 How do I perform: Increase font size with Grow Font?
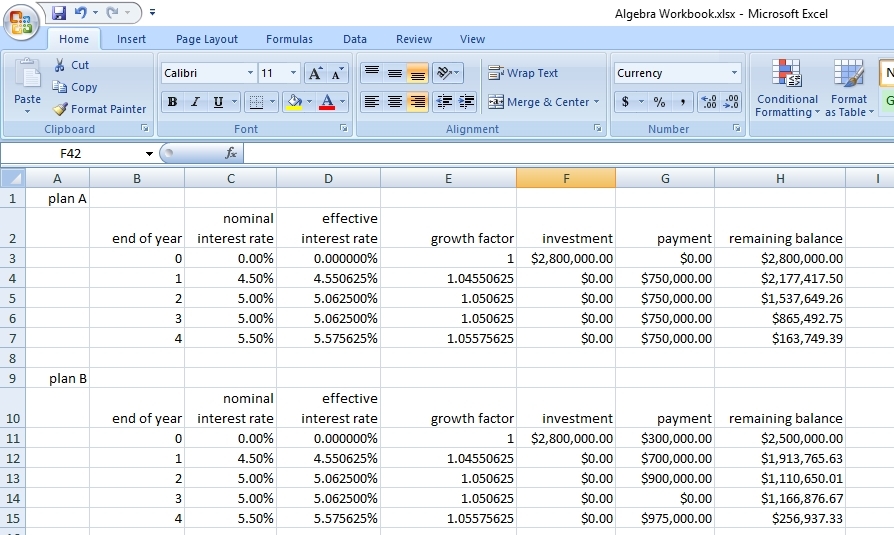pyautogui.click(x=314, y=73)
